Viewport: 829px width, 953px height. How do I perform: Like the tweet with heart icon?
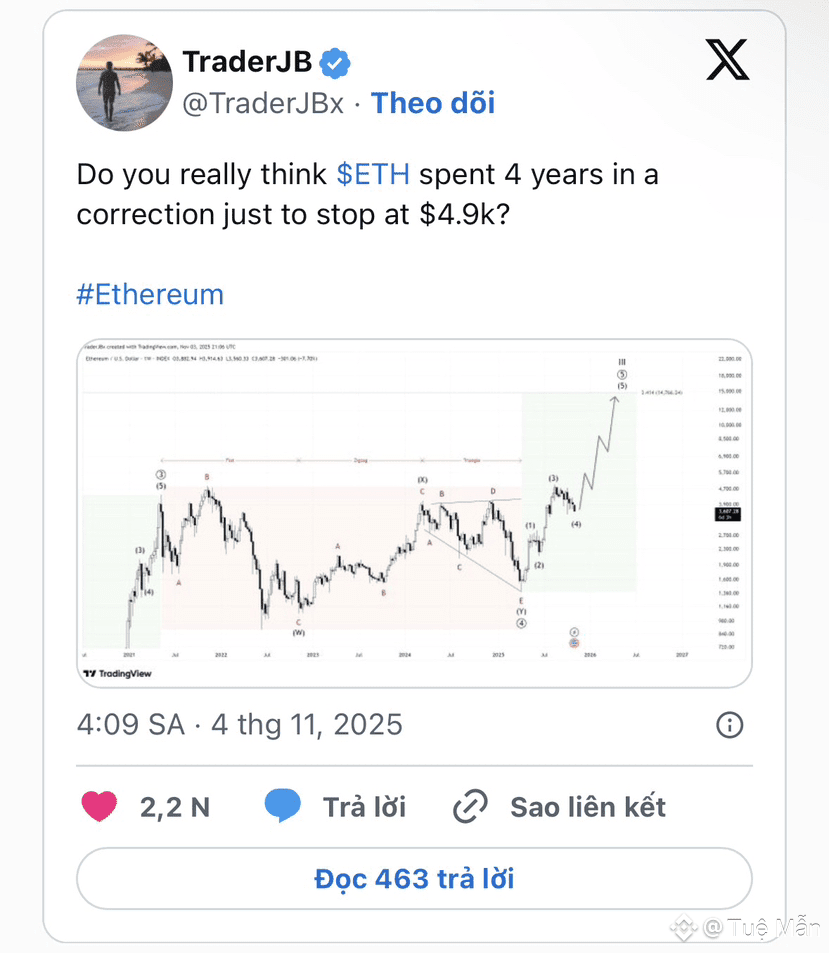(98, 806)
